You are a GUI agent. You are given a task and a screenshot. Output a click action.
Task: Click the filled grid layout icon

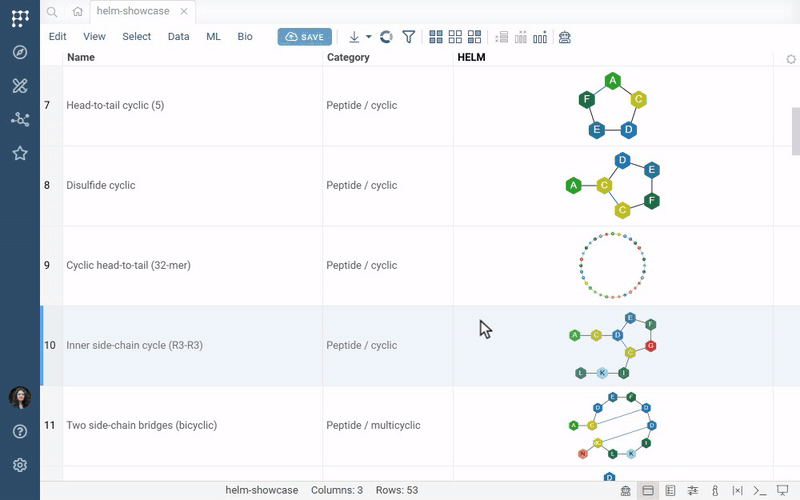click(436, 37)
